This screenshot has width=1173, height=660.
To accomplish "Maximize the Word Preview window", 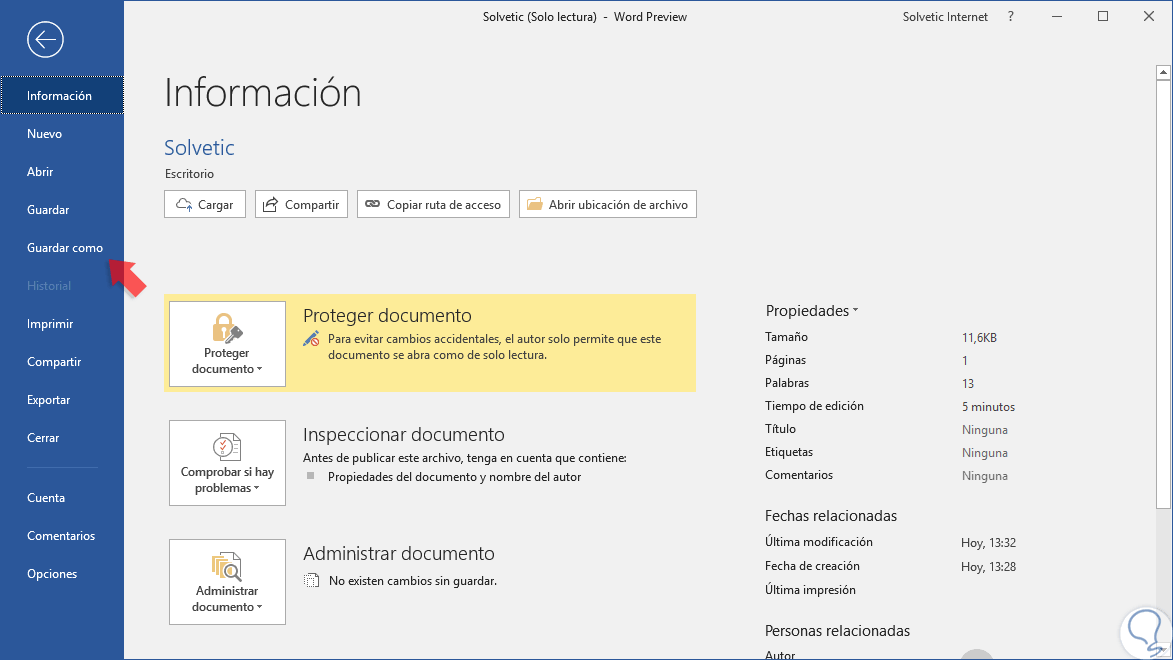I will (1103, 16).
